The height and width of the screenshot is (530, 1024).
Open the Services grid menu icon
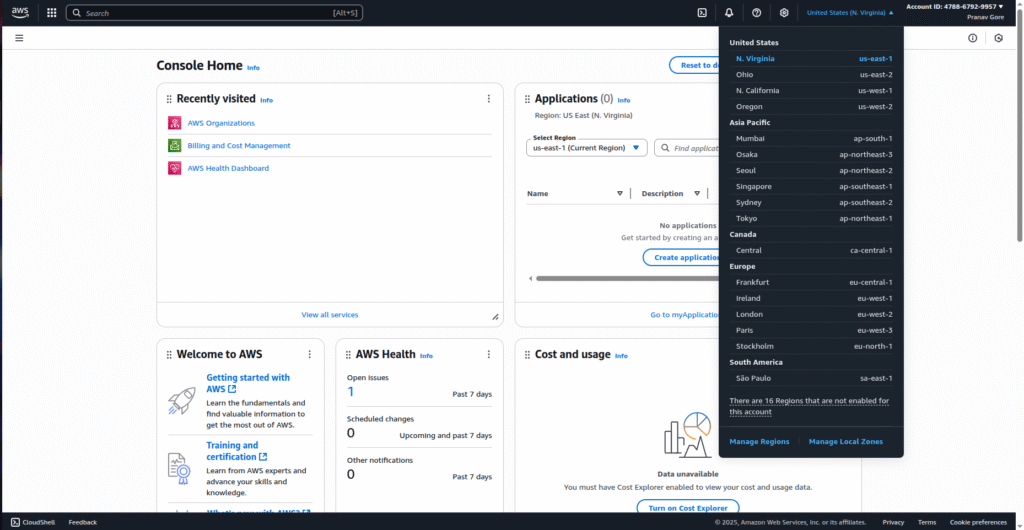52,12
